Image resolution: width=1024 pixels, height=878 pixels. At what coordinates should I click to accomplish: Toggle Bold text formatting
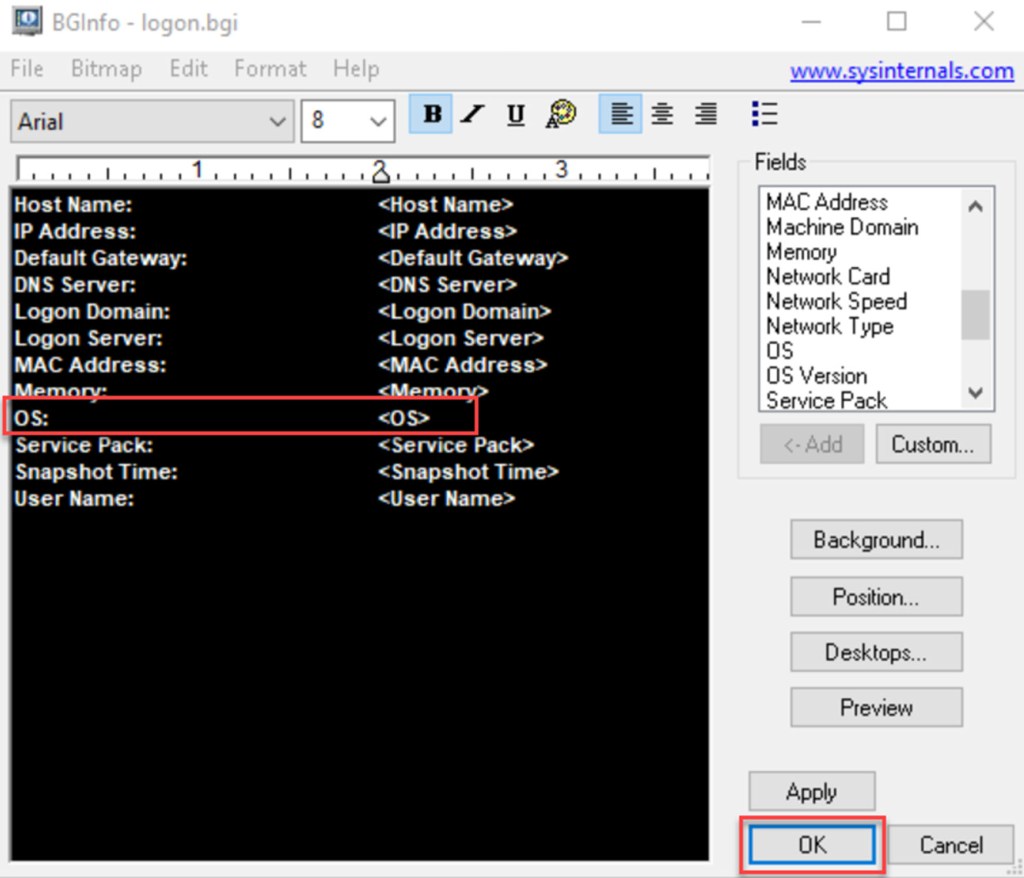pos(432,114)
